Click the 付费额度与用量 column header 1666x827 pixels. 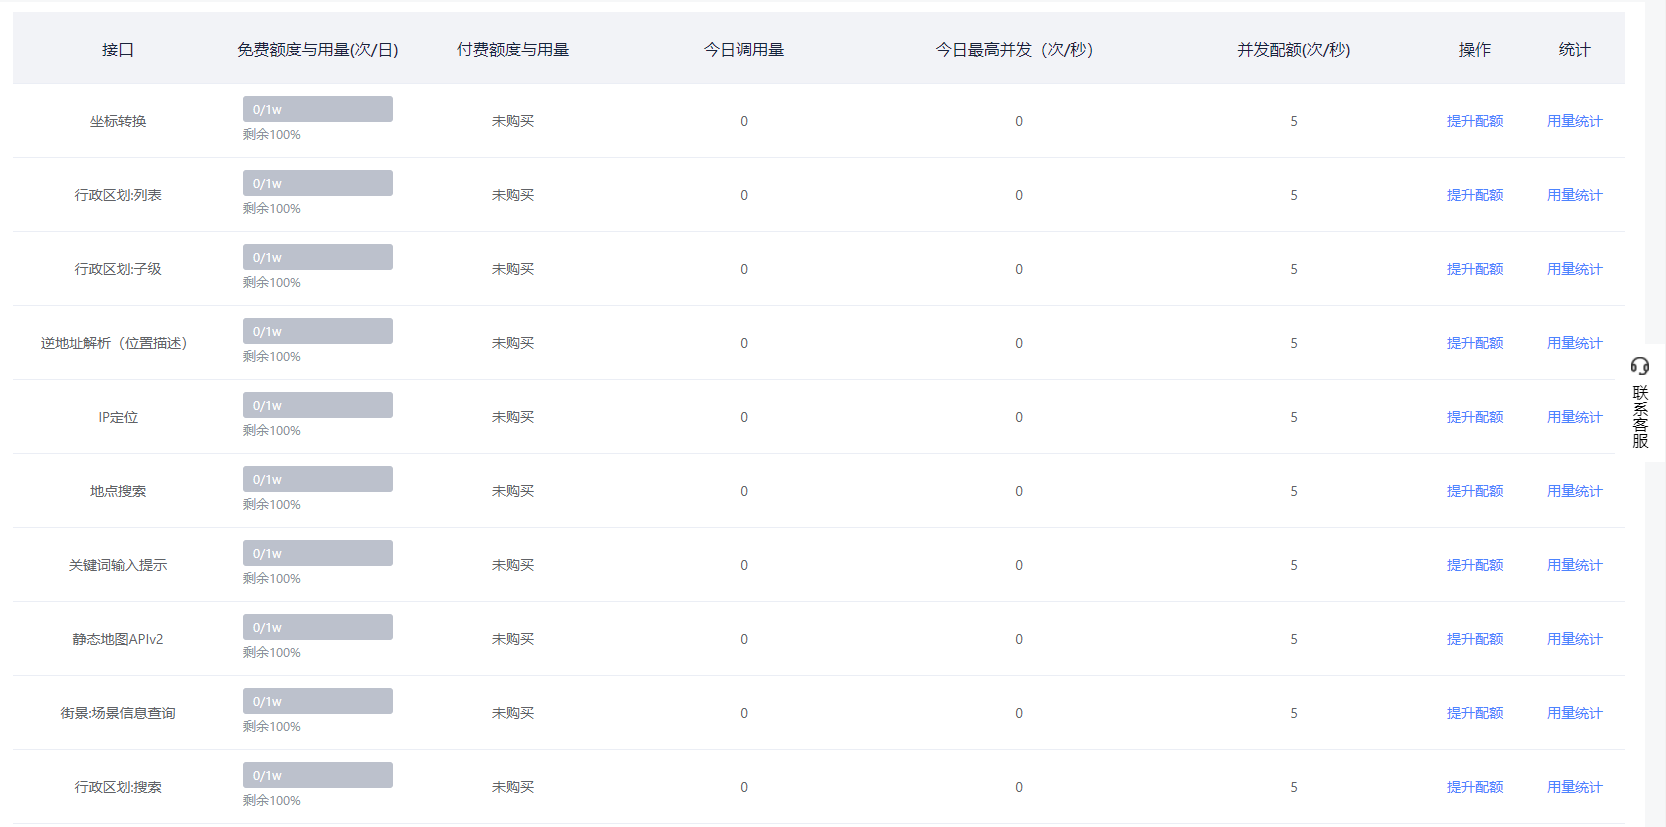[513, 49]
